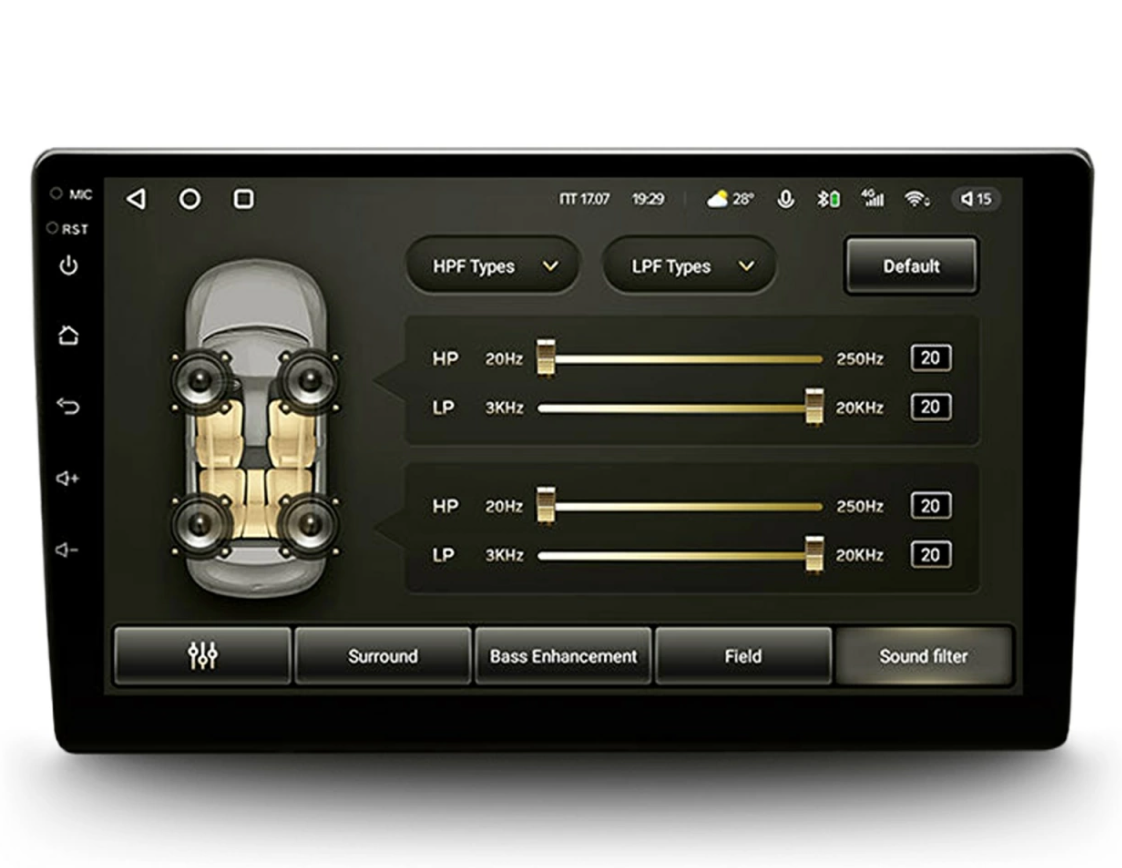Switch to the Surround tab
The width and height of the screenshot is (1122, 868).
[x=383, y=655]
